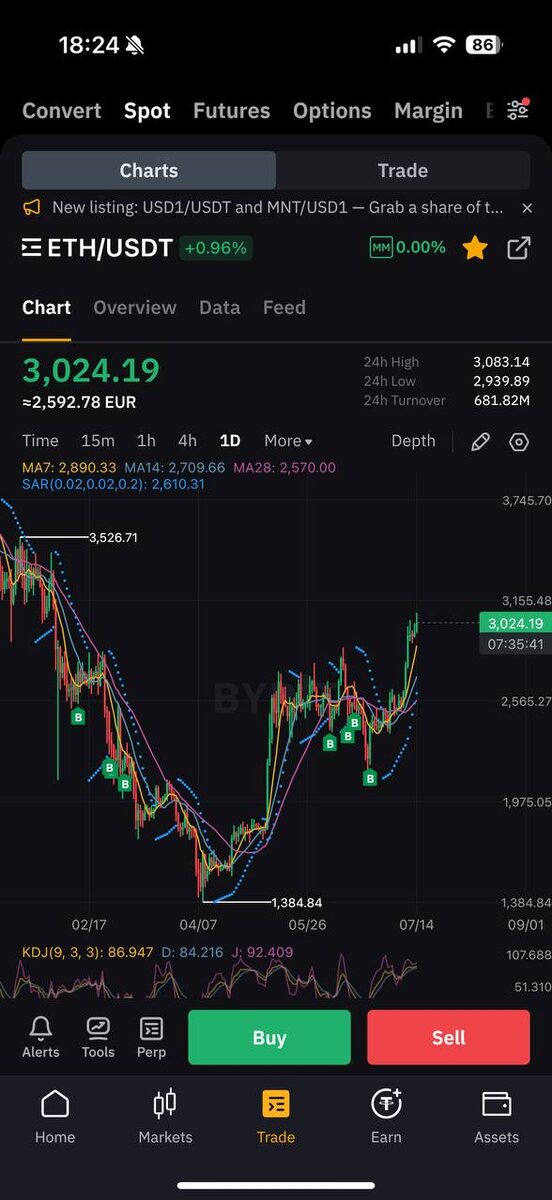
Task: Tap the +0.96% change badge
Action: [x=216, y=248]
